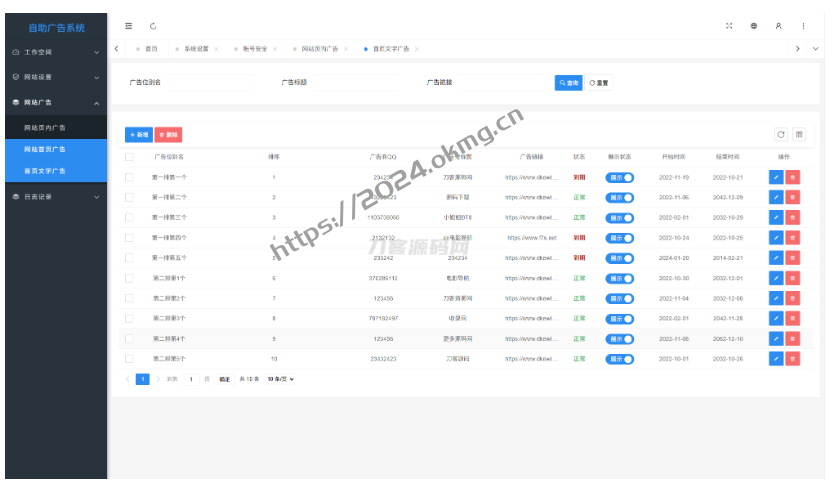The image size is (834, 489).
Task: Open the vertical three-dot more menu
Action: 803,26
